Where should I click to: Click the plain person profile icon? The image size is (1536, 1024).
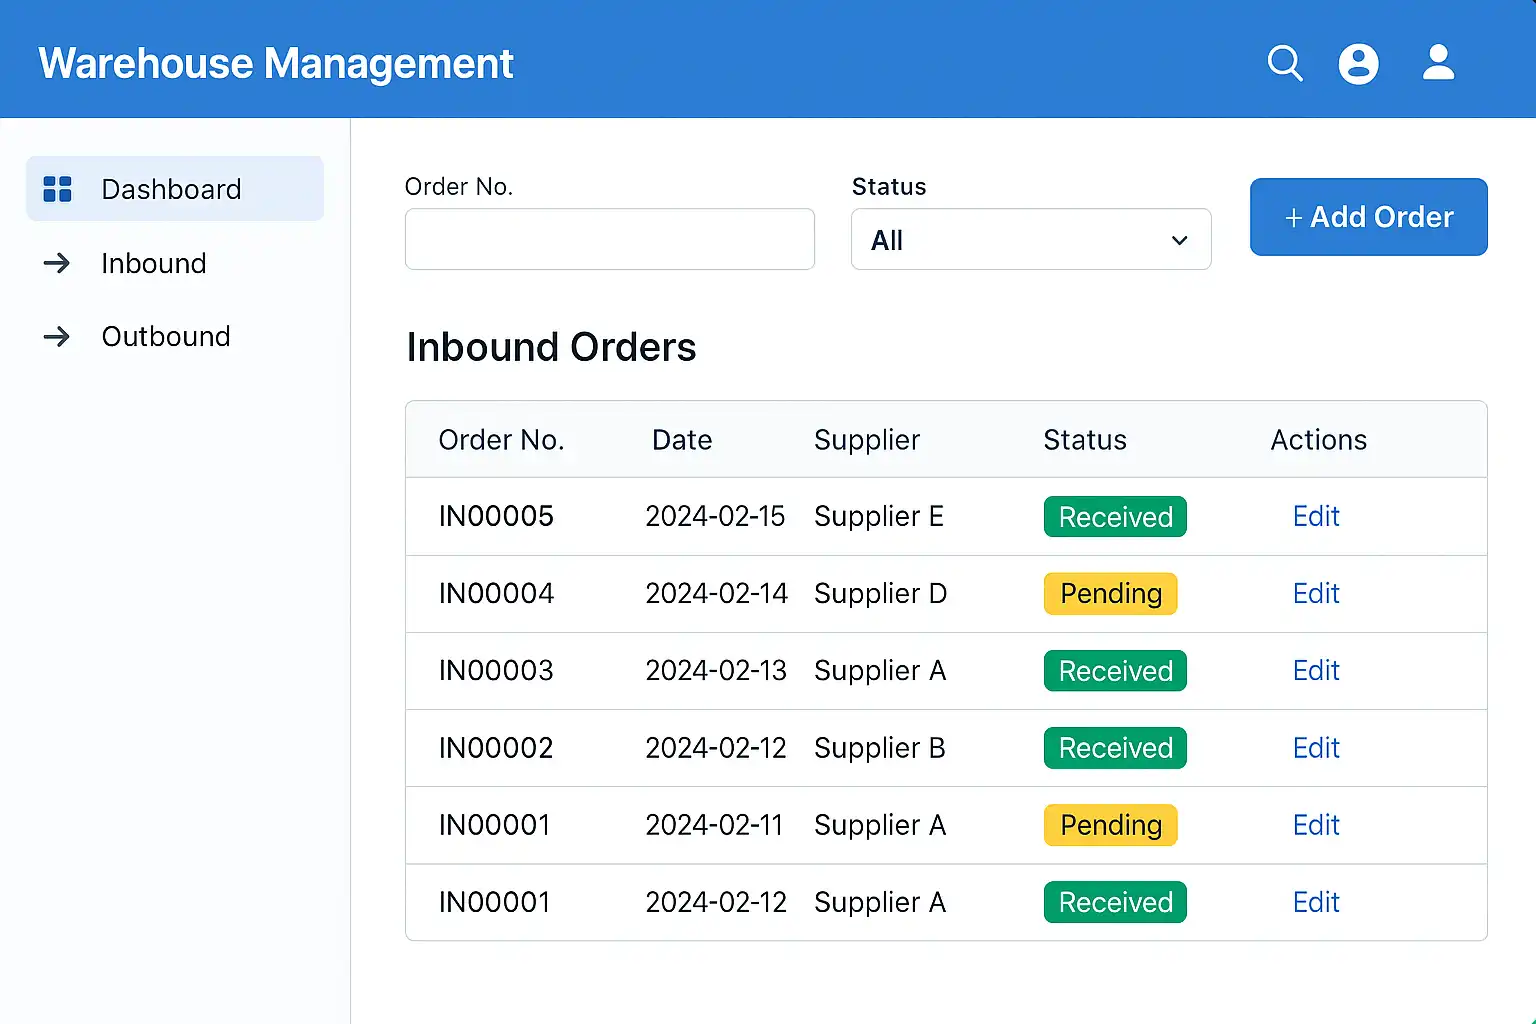click(x=1438, y=62)
